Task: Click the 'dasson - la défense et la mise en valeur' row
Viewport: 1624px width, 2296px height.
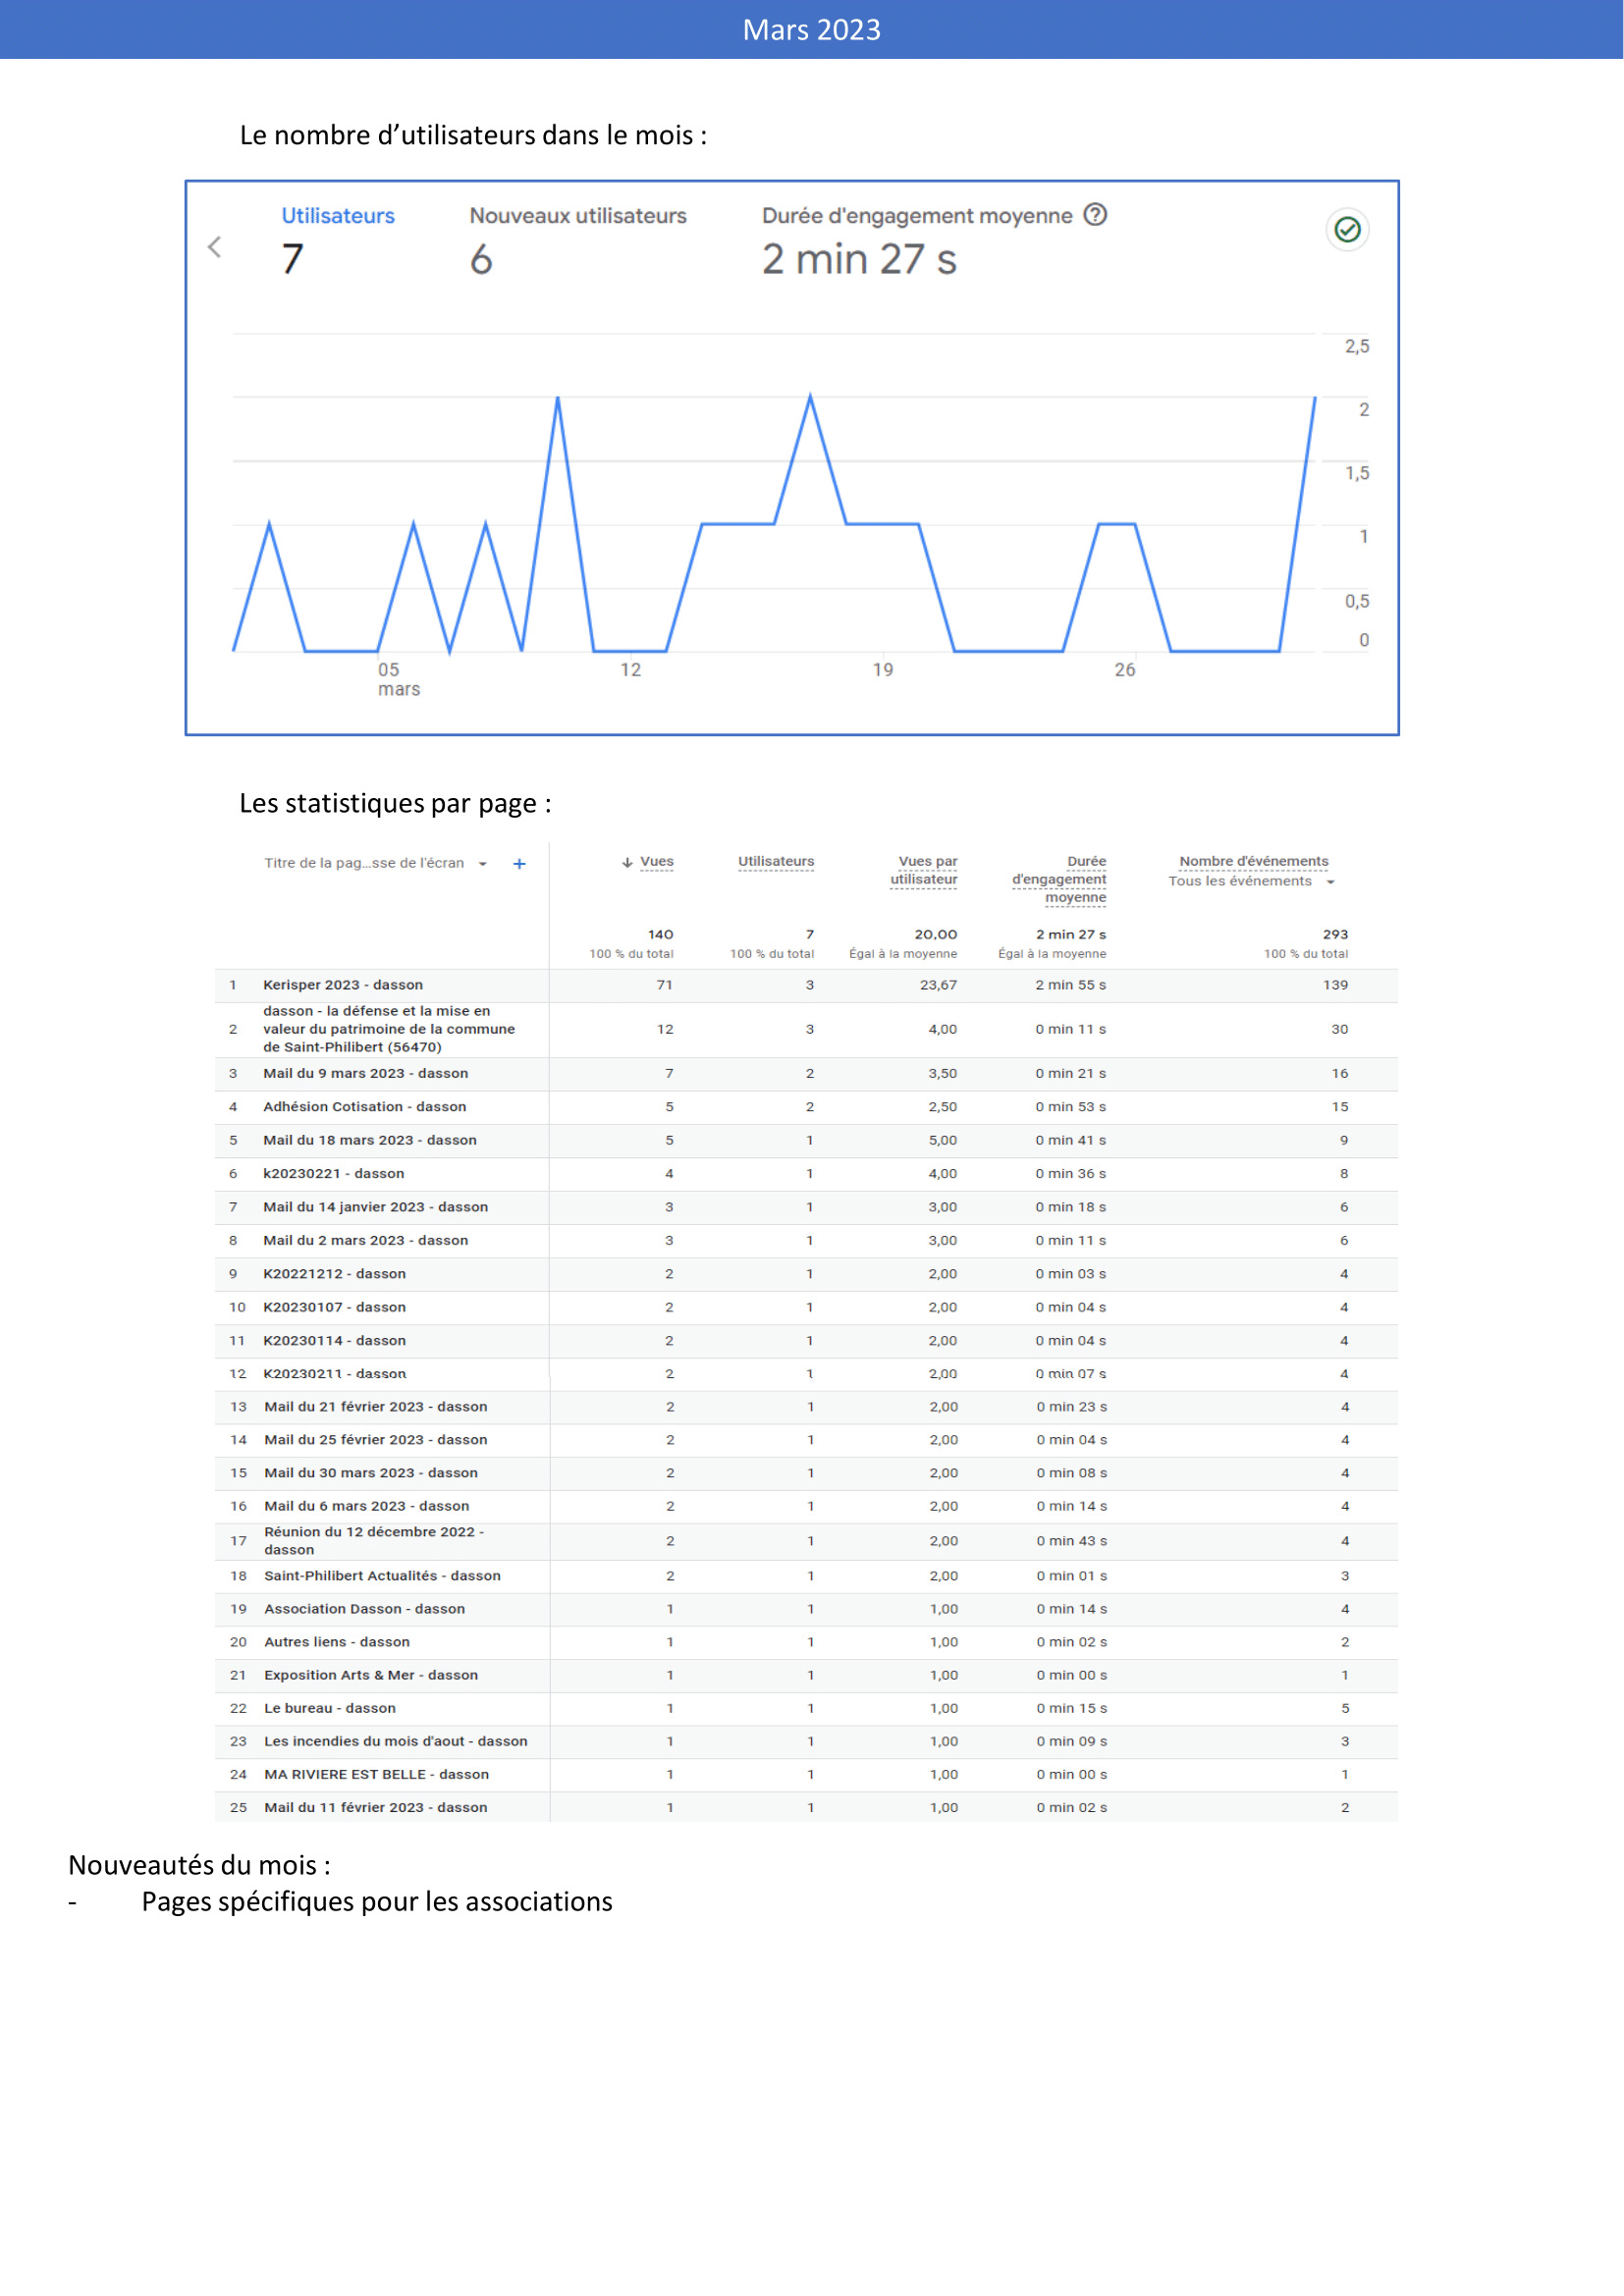Action: coord(806,1030)
